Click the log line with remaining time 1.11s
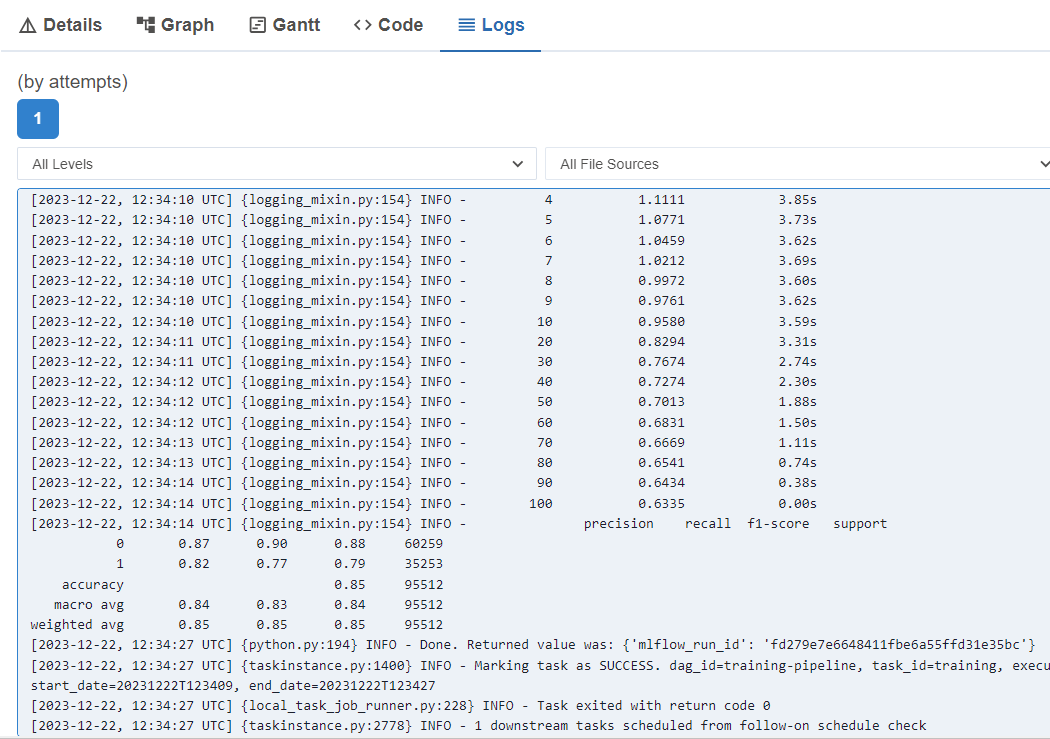 (423, 442)
